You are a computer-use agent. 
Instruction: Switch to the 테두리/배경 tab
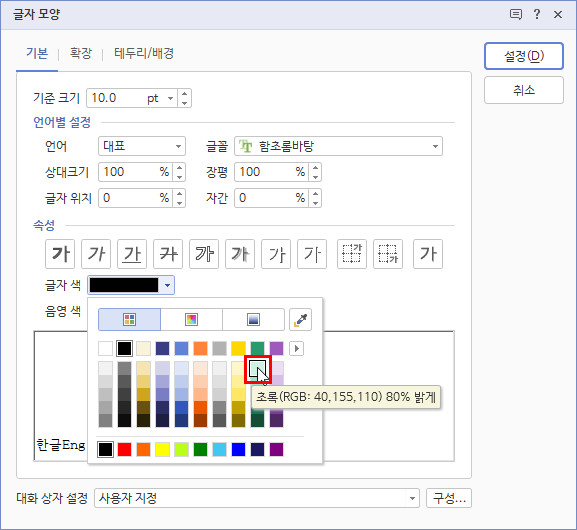144,53
